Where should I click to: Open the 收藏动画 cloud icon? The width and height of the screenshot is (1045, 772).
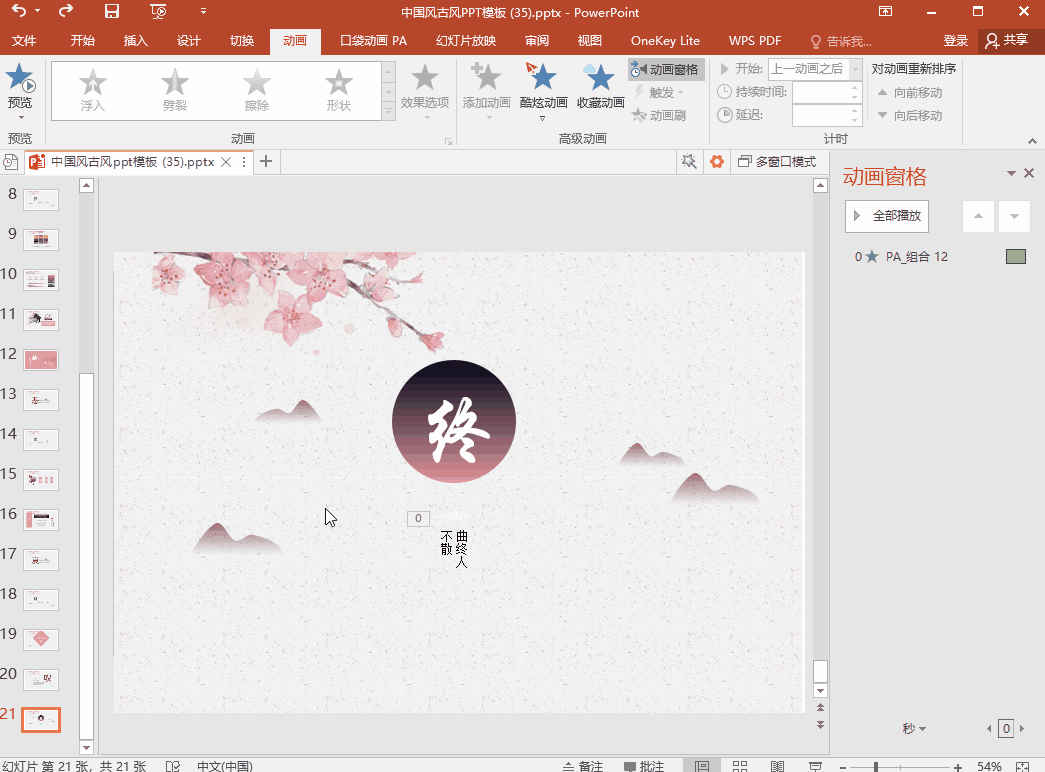(600, 78)
